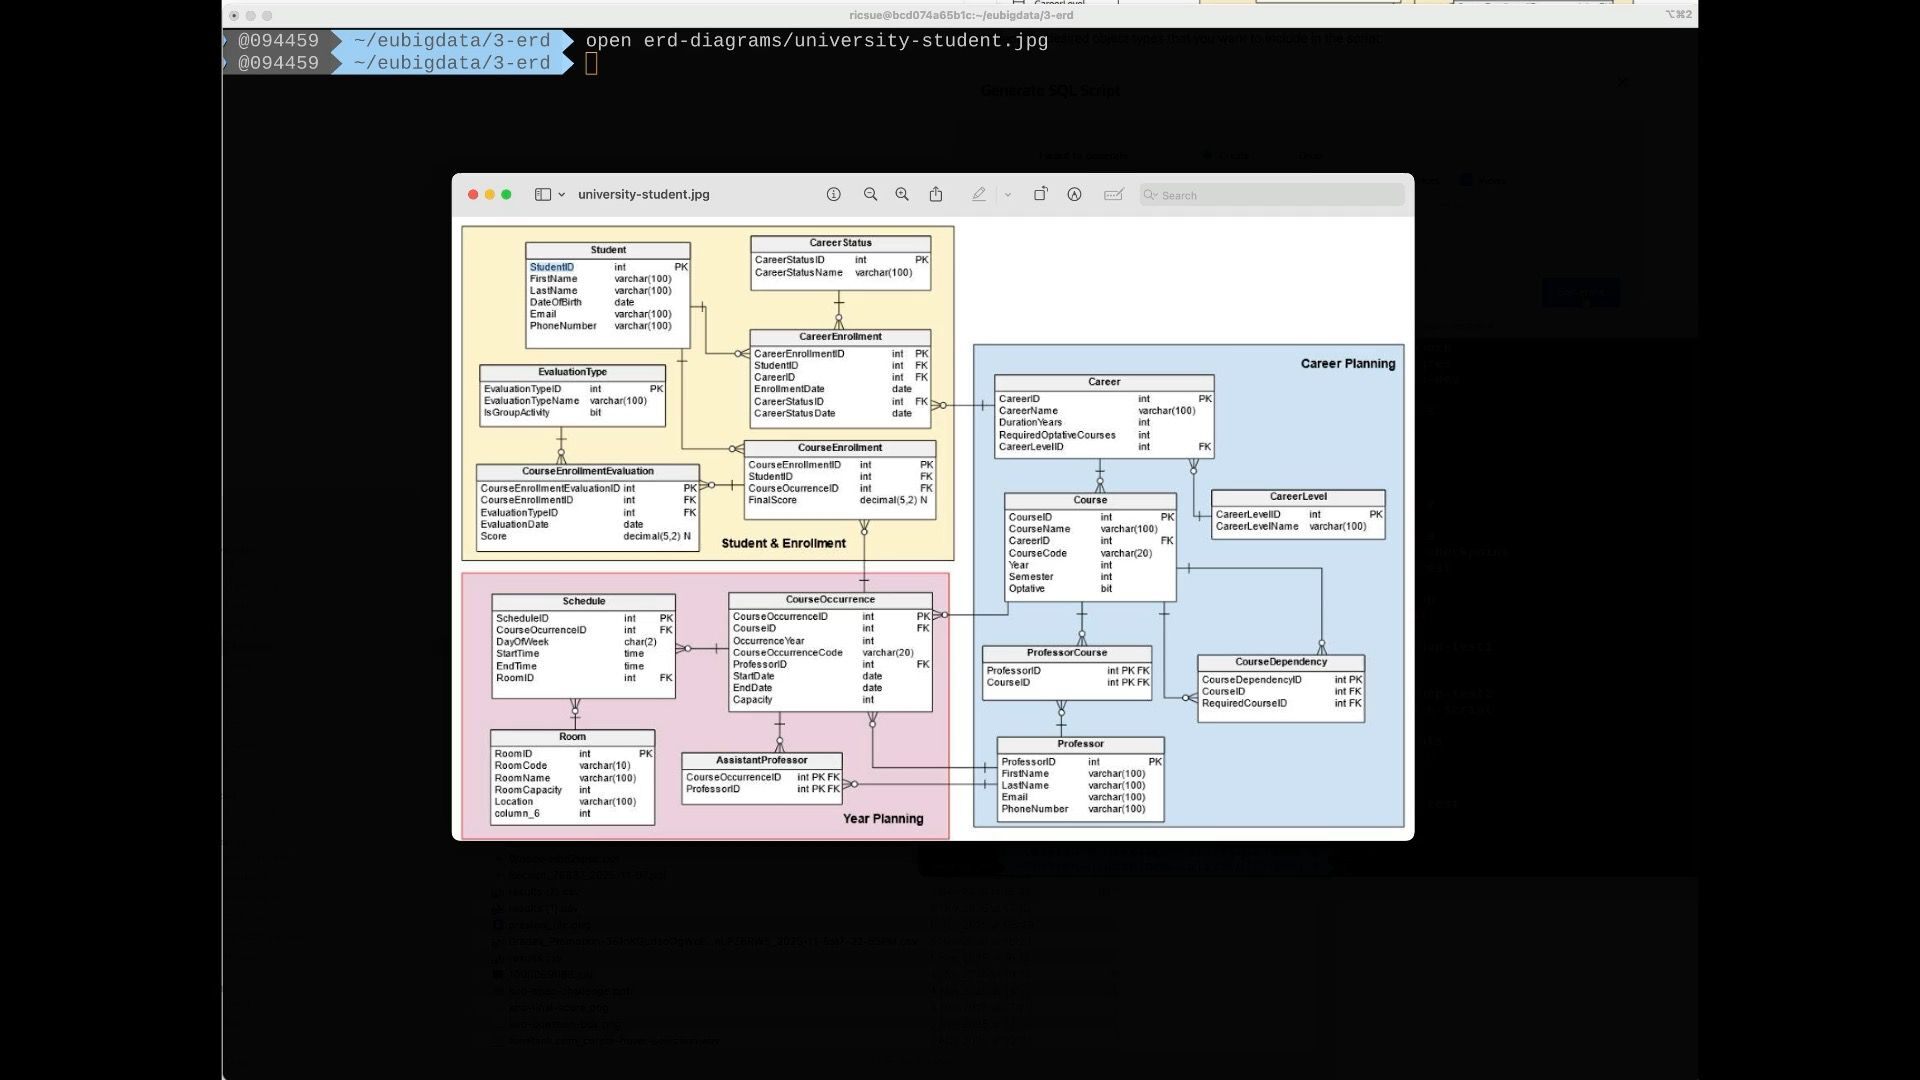Click into the Preview Search field
This screenshot has height=1080, width=1920.
tap(1280, 196)
